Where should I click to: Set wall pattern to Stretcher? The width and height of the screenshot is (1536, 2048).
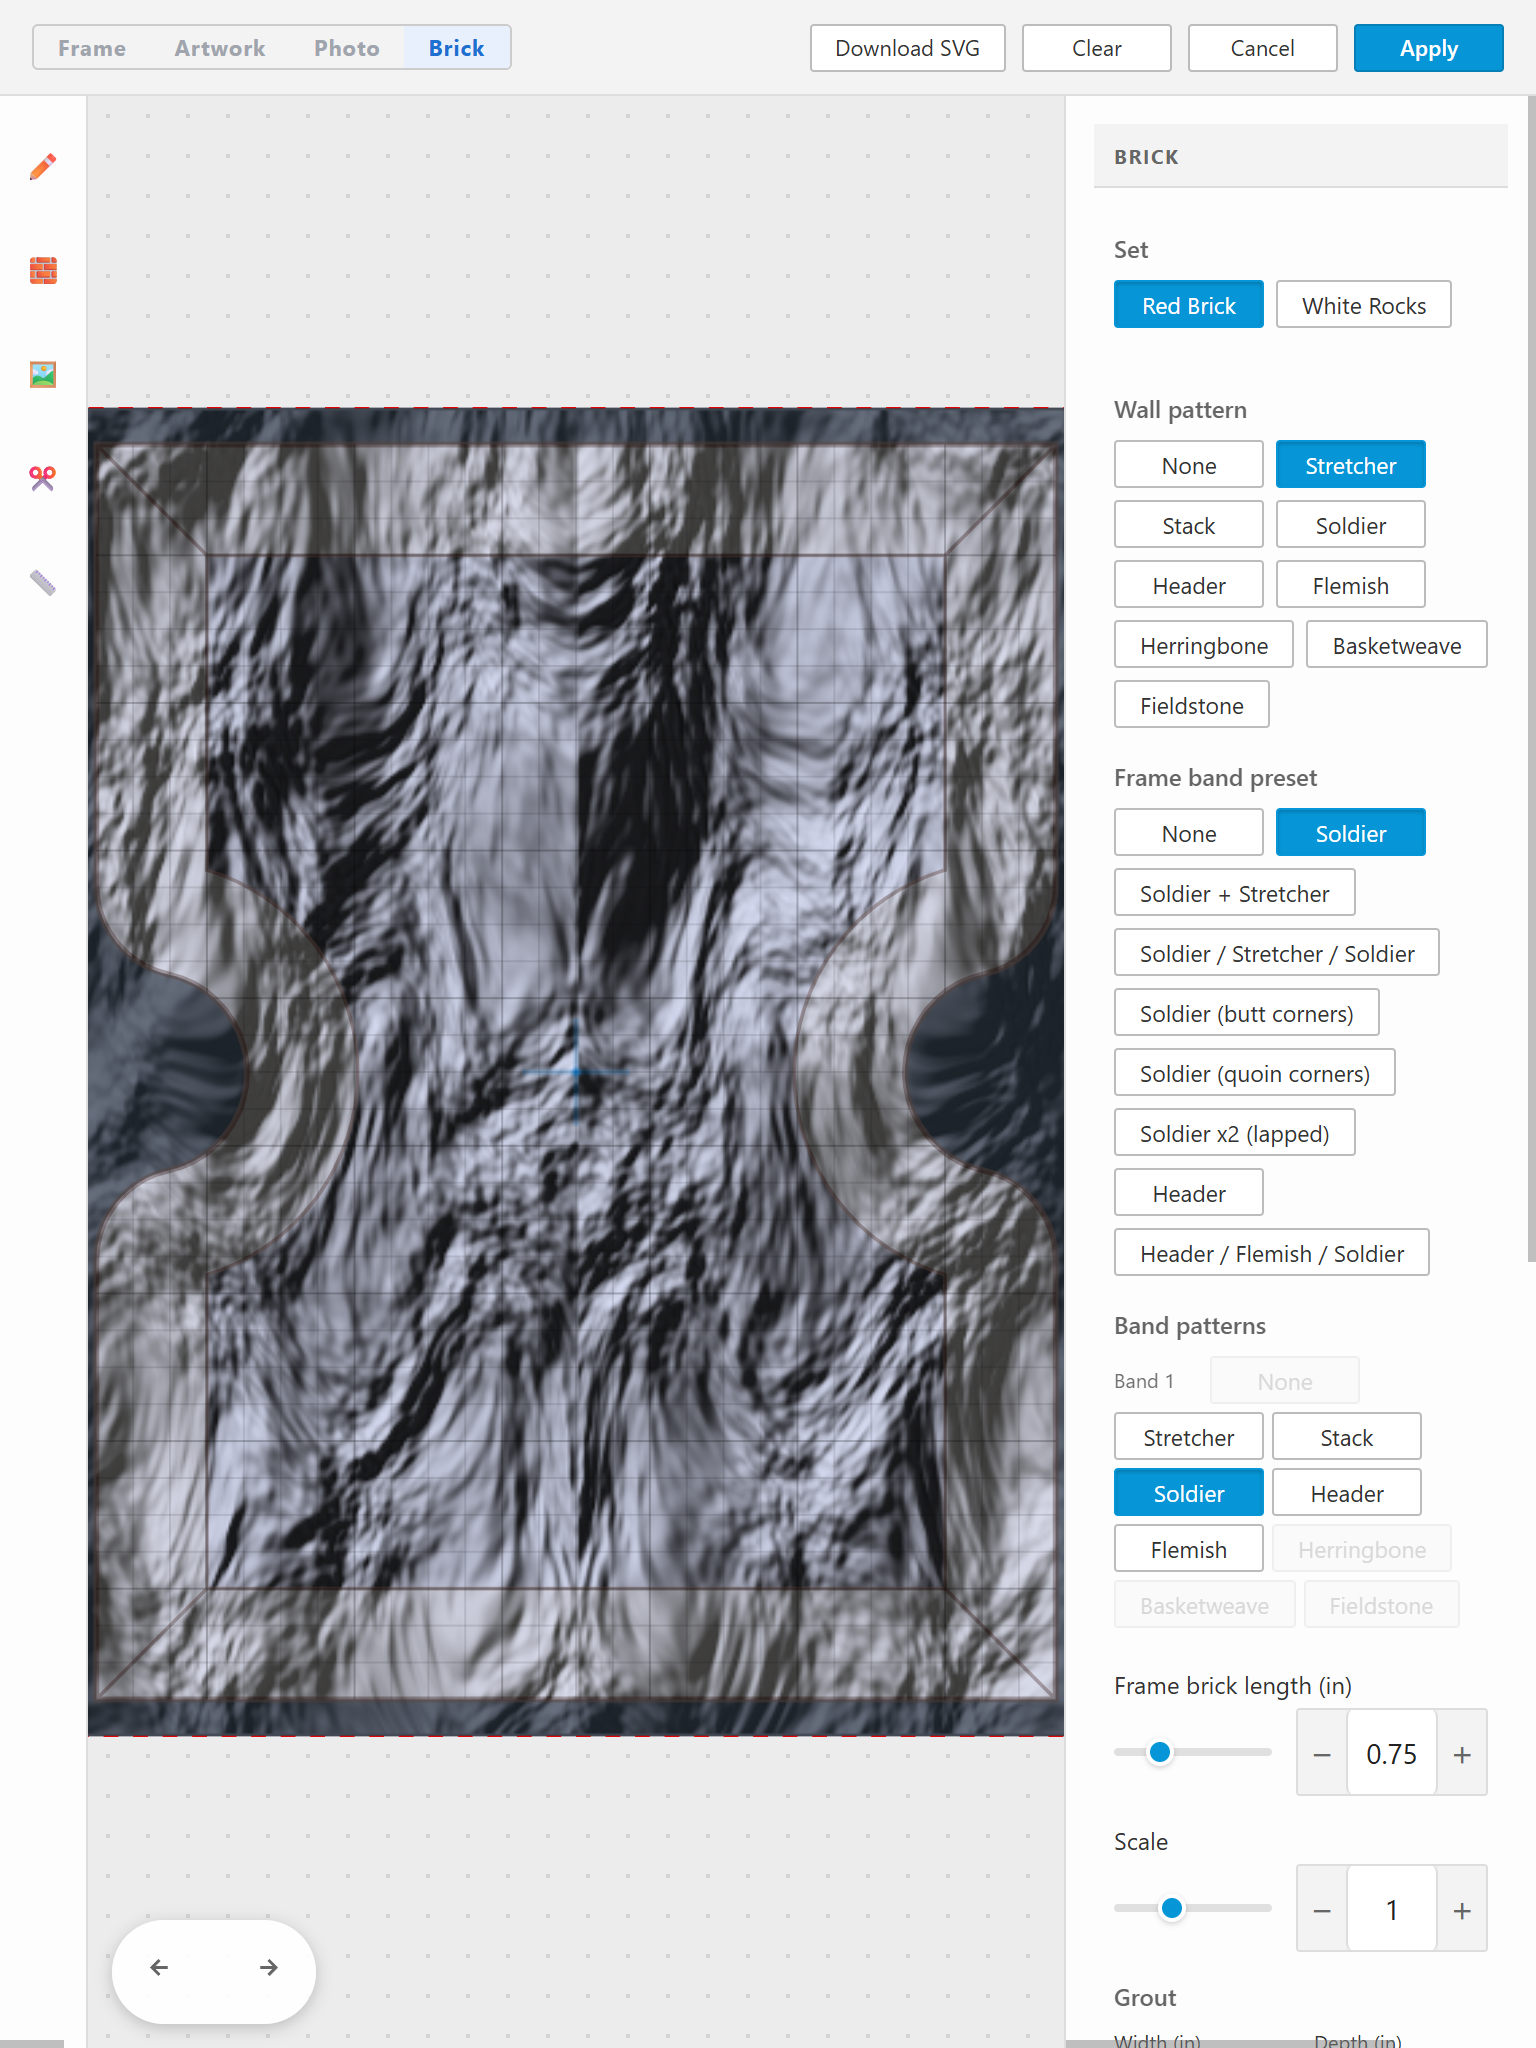tap(1351, 465)
